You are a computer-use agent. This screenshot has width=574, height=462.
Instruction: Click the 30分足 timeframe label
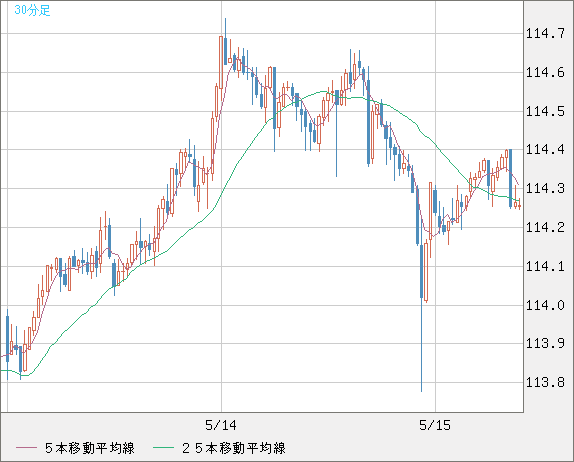click(32, 10)
